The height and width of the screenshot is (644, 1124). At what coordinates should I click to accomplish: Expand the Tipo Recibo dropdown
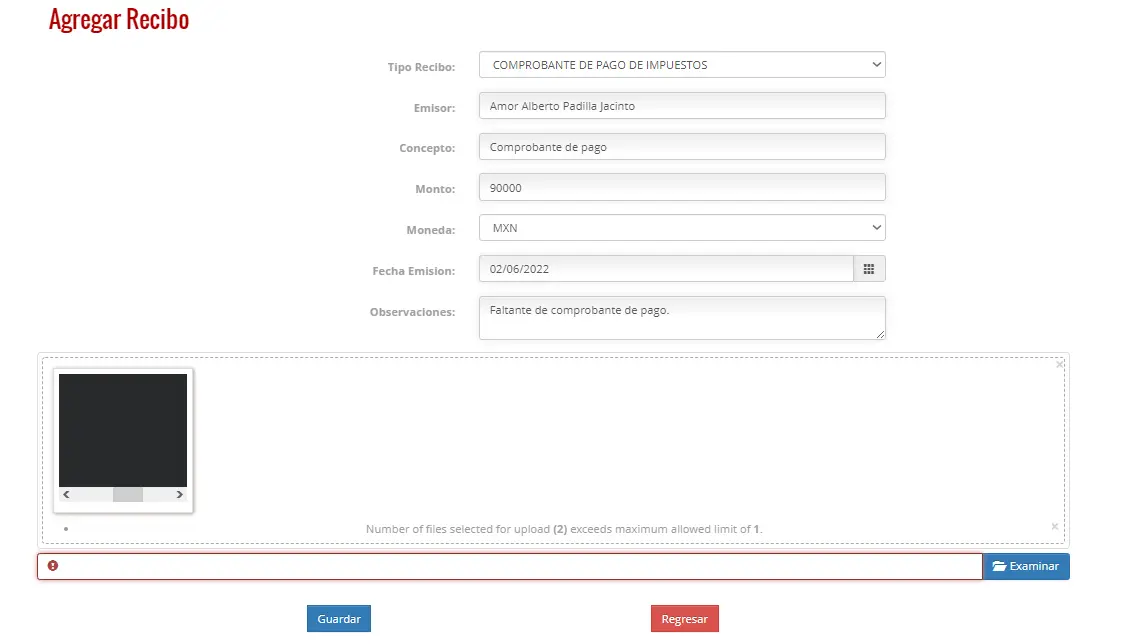pyautogui.click(x=682, y=65)
